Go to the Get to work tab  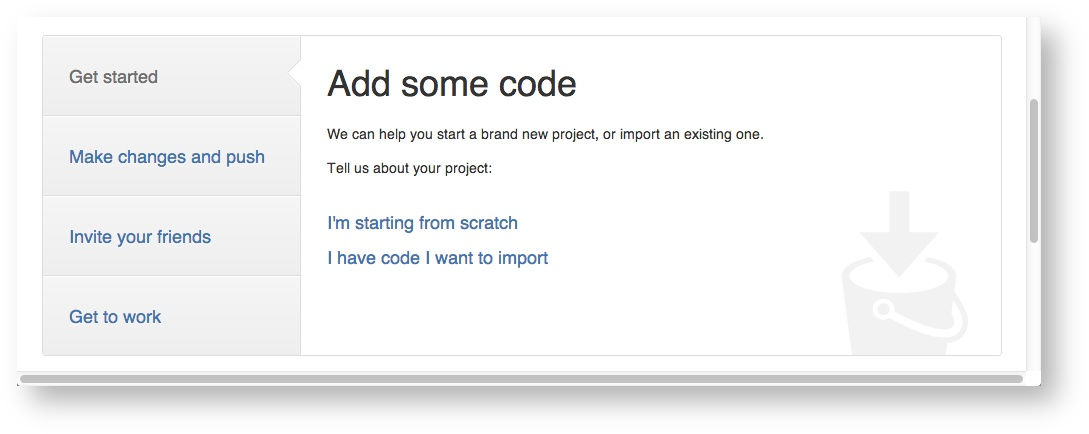click(115, 317)
